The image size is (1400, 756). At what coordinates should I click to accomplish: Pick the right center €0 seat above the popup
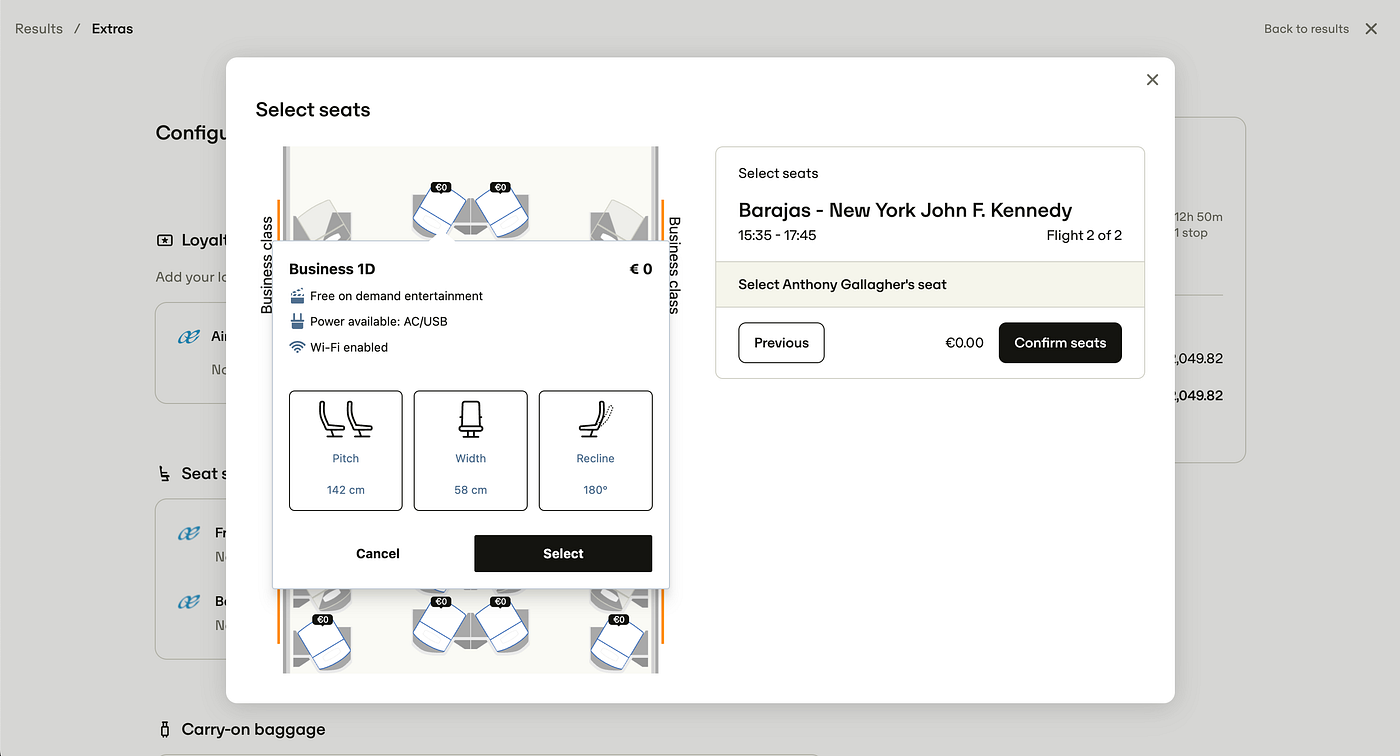pyautogui.click(x=502, y=210)
